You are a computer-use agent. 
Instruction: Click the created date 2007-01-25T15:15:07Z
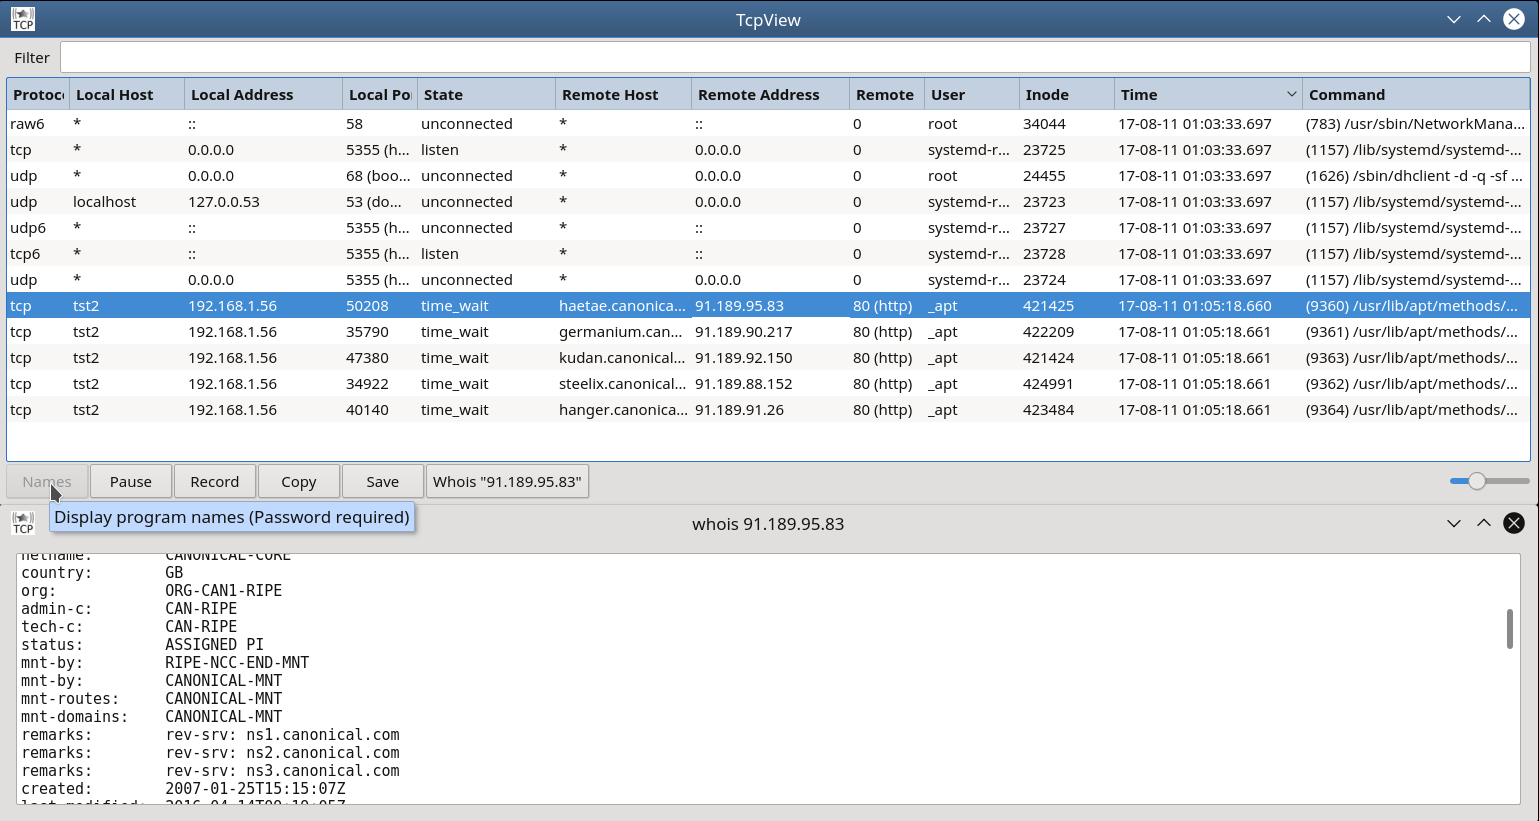click(255, 789)
